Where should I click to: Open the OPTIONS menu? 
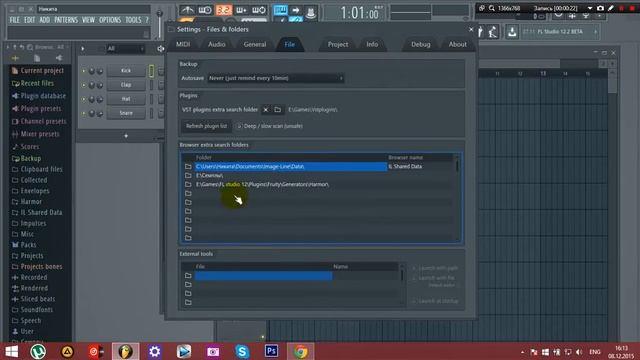pos(110,20)
